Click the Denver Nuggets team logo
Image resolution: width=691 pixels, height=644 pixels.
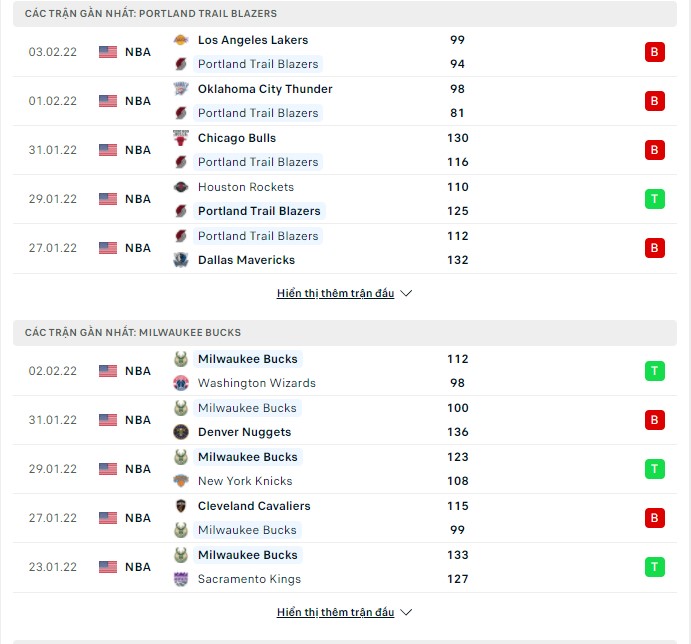pyautogui.click(x=180, y=432)
